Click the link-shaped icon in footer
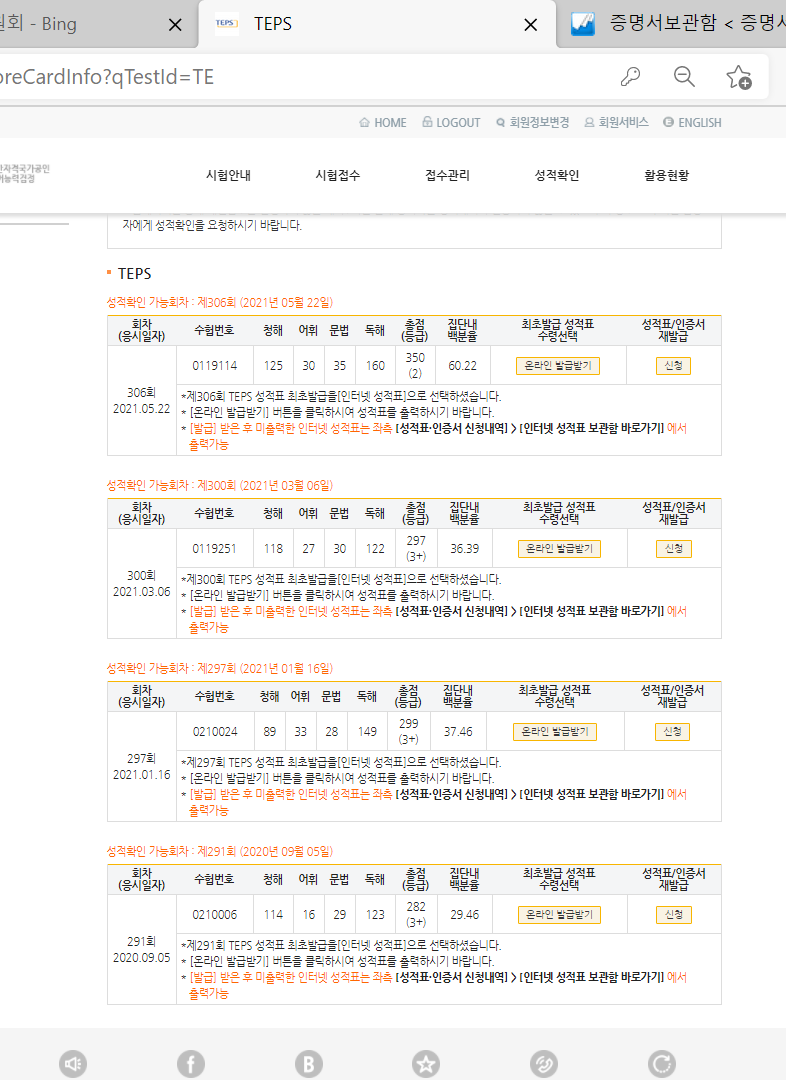Screen dimensions: 786x1080 (x=544, y=1063)
